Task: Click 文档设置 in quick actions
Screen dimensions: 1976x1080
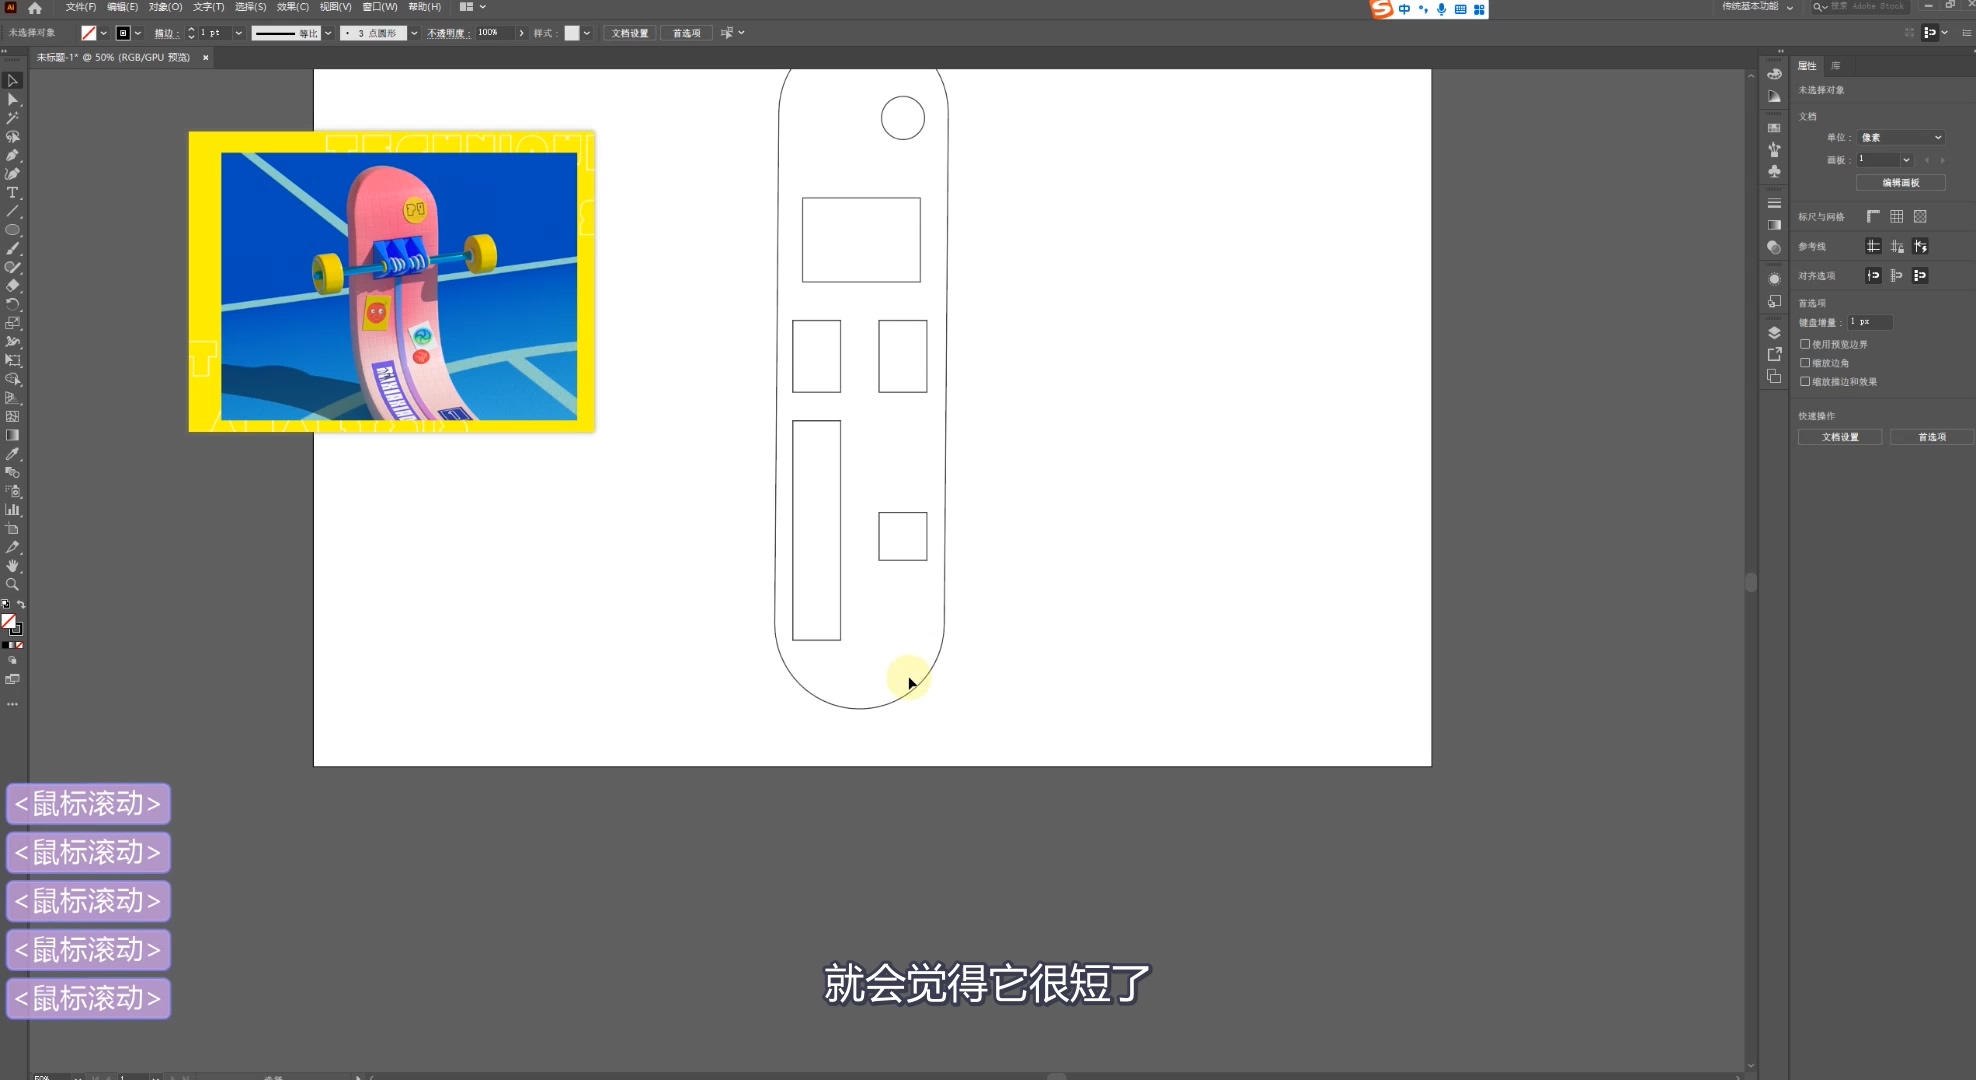Action: (1839, 437)
